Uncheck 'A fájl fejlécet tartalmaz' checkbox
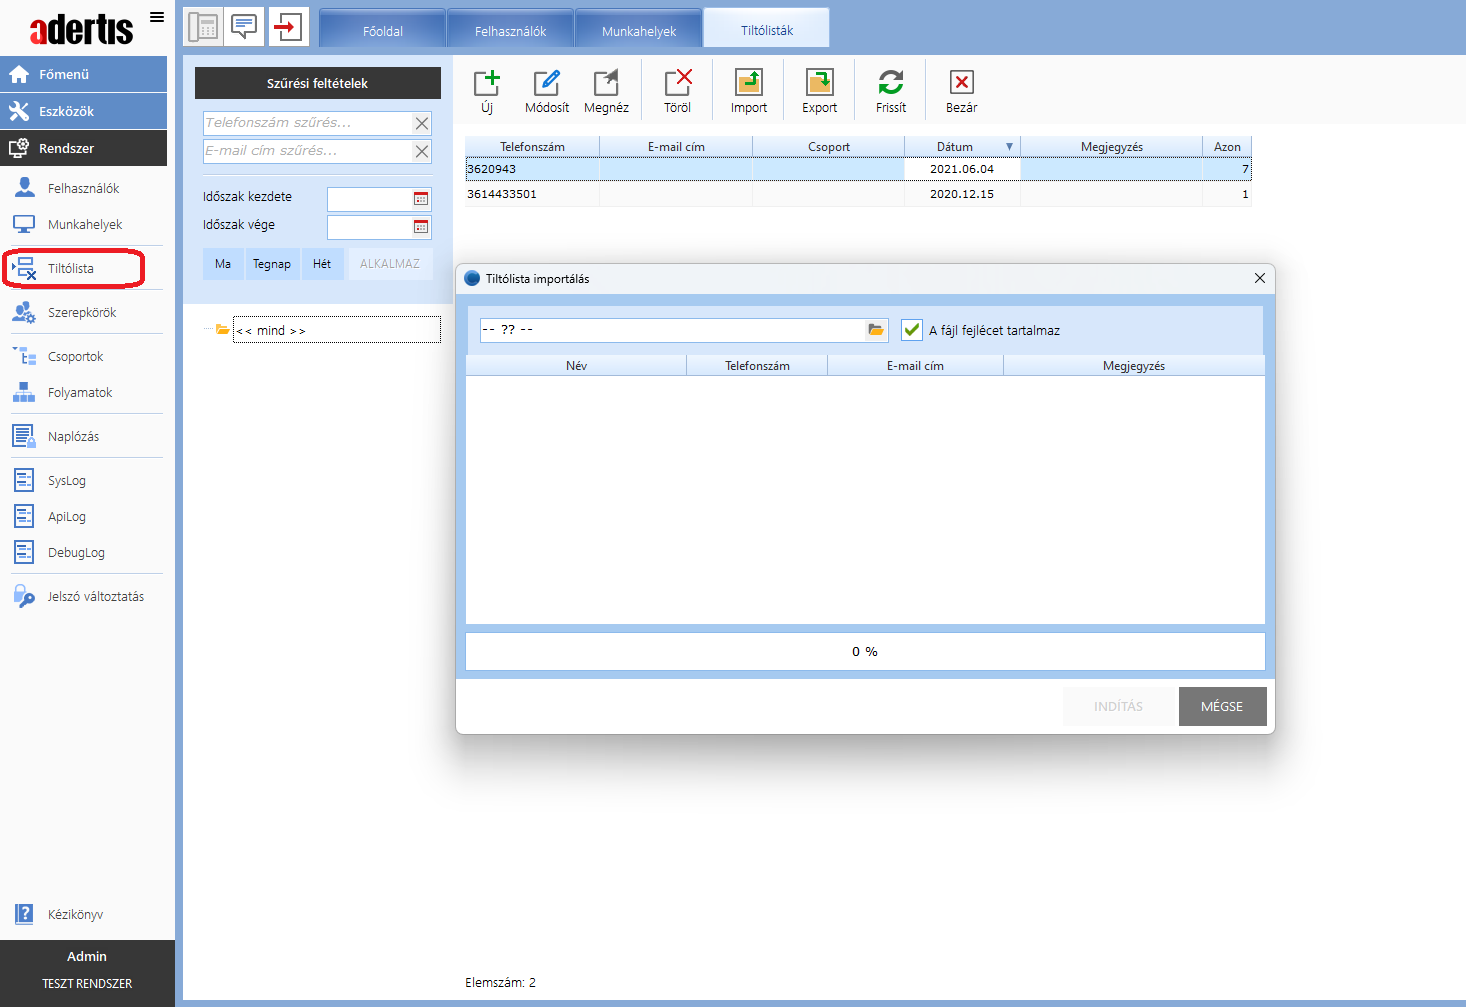 click(x=912, y=330)
